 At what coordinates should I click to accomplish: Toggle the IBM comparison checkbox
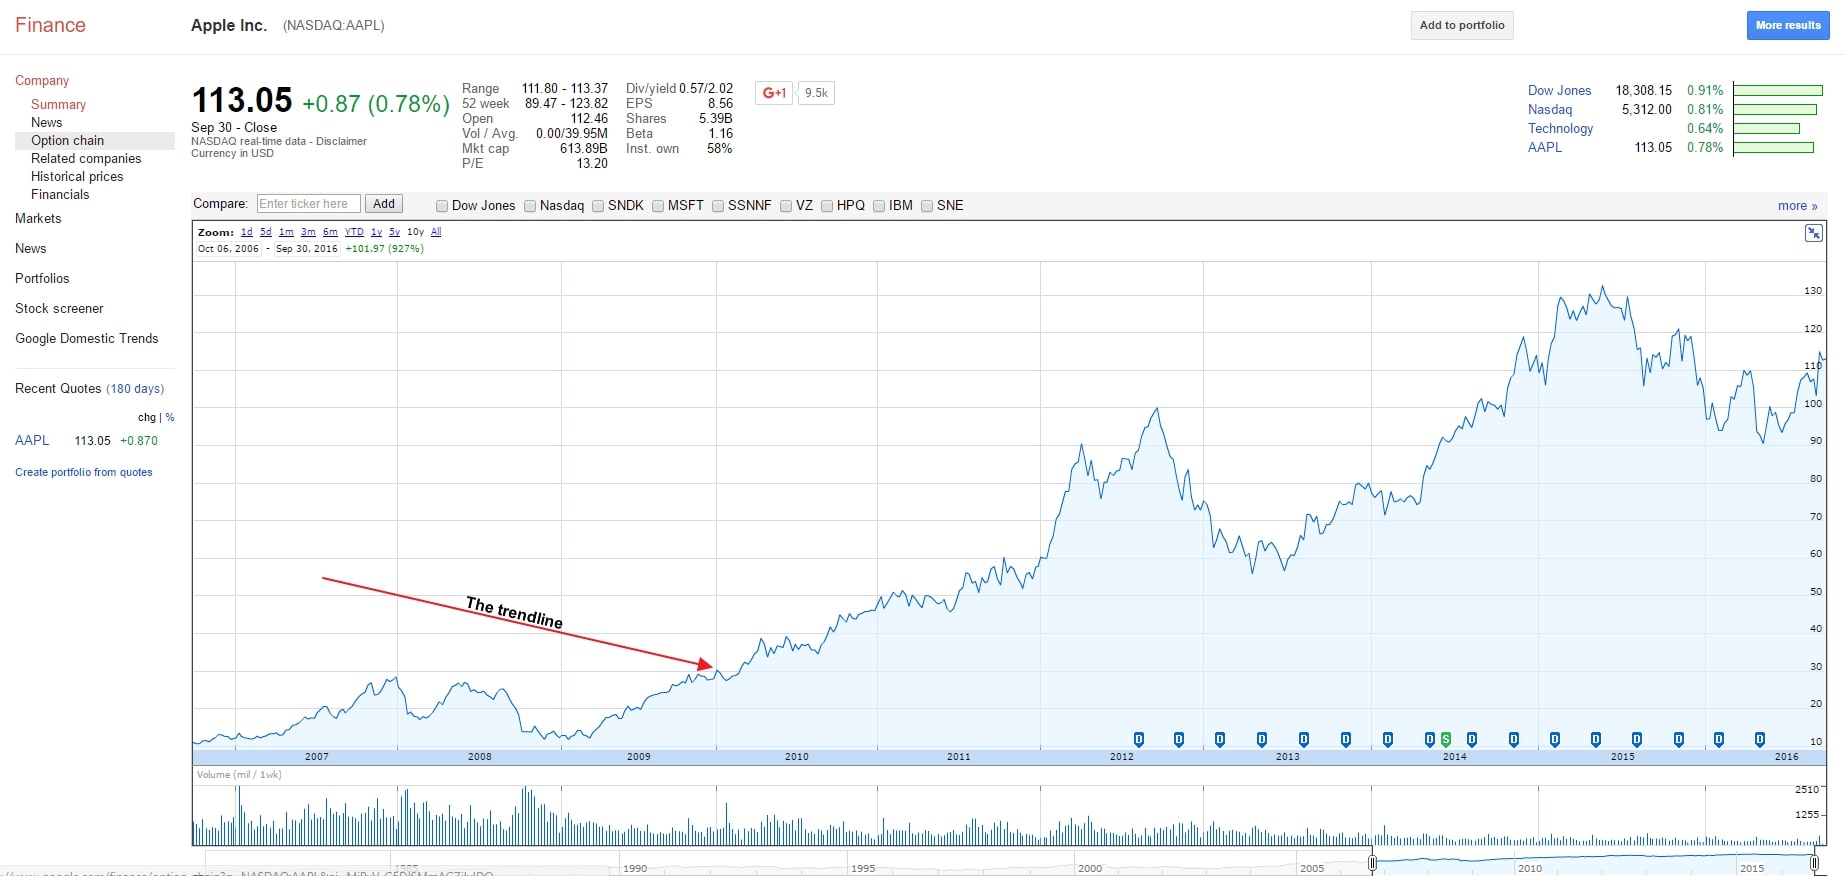tap(879, 206)
